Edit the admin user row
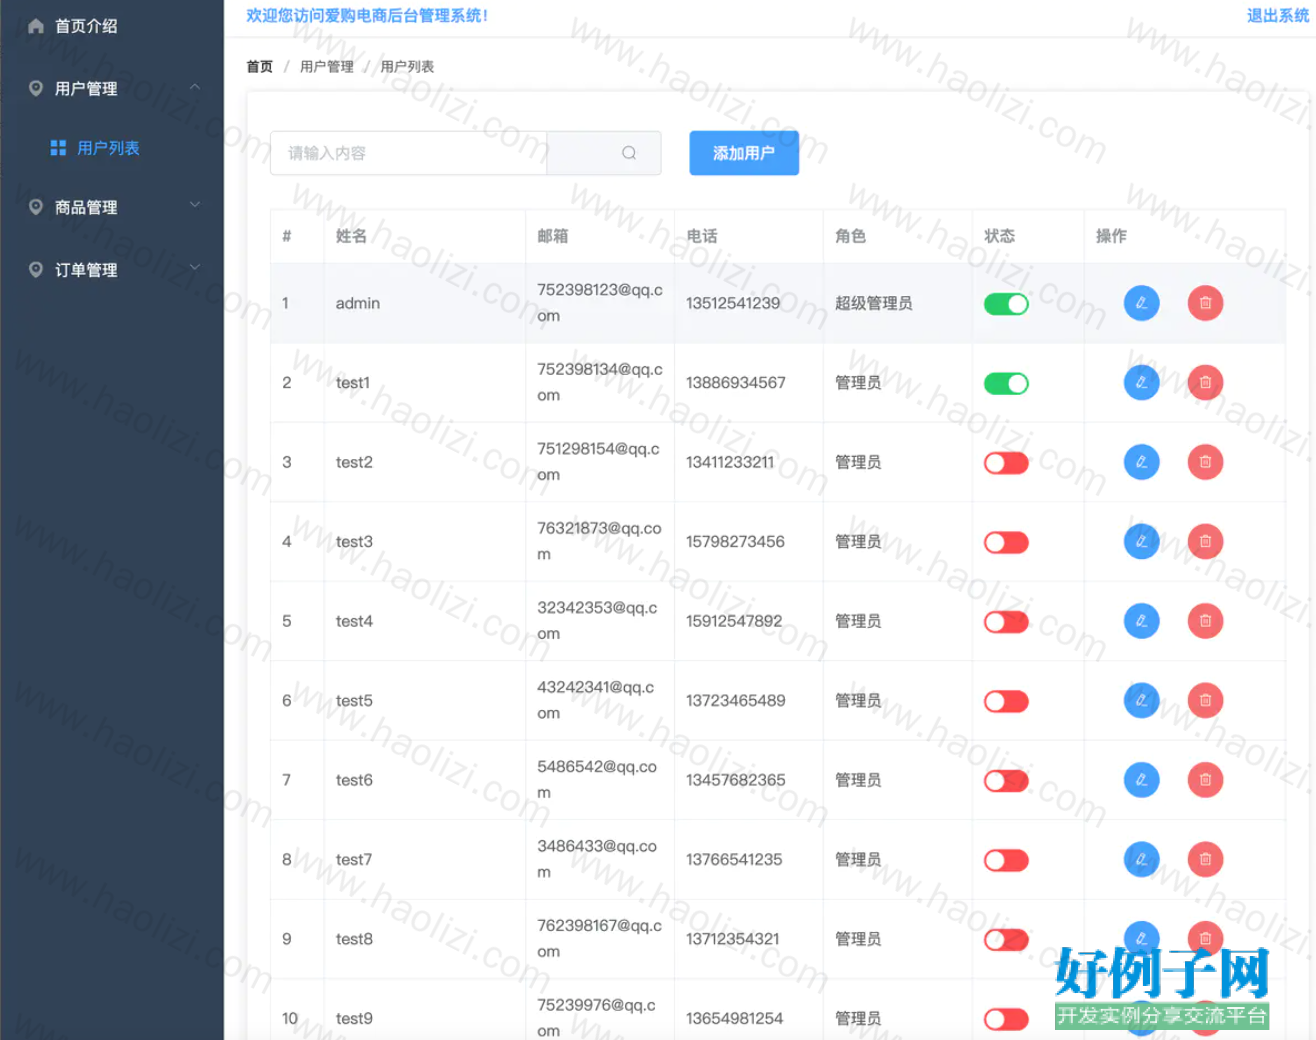The width and height of the screenshot is (1316, 1040). pyautogui.click(x=1141, y=303)
